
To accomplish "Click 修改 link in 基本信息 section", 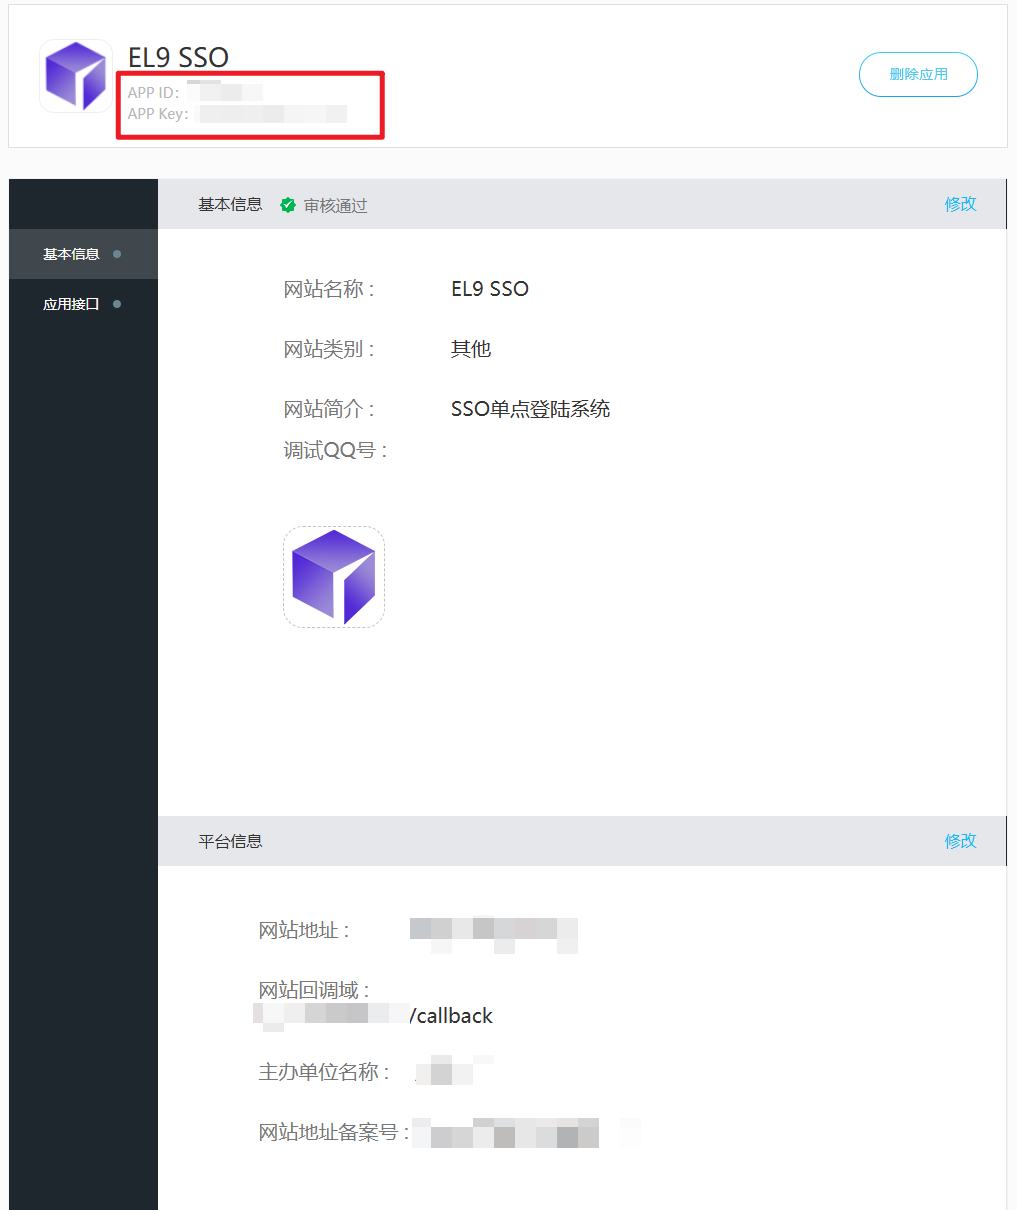I will [x=960, y=204].
